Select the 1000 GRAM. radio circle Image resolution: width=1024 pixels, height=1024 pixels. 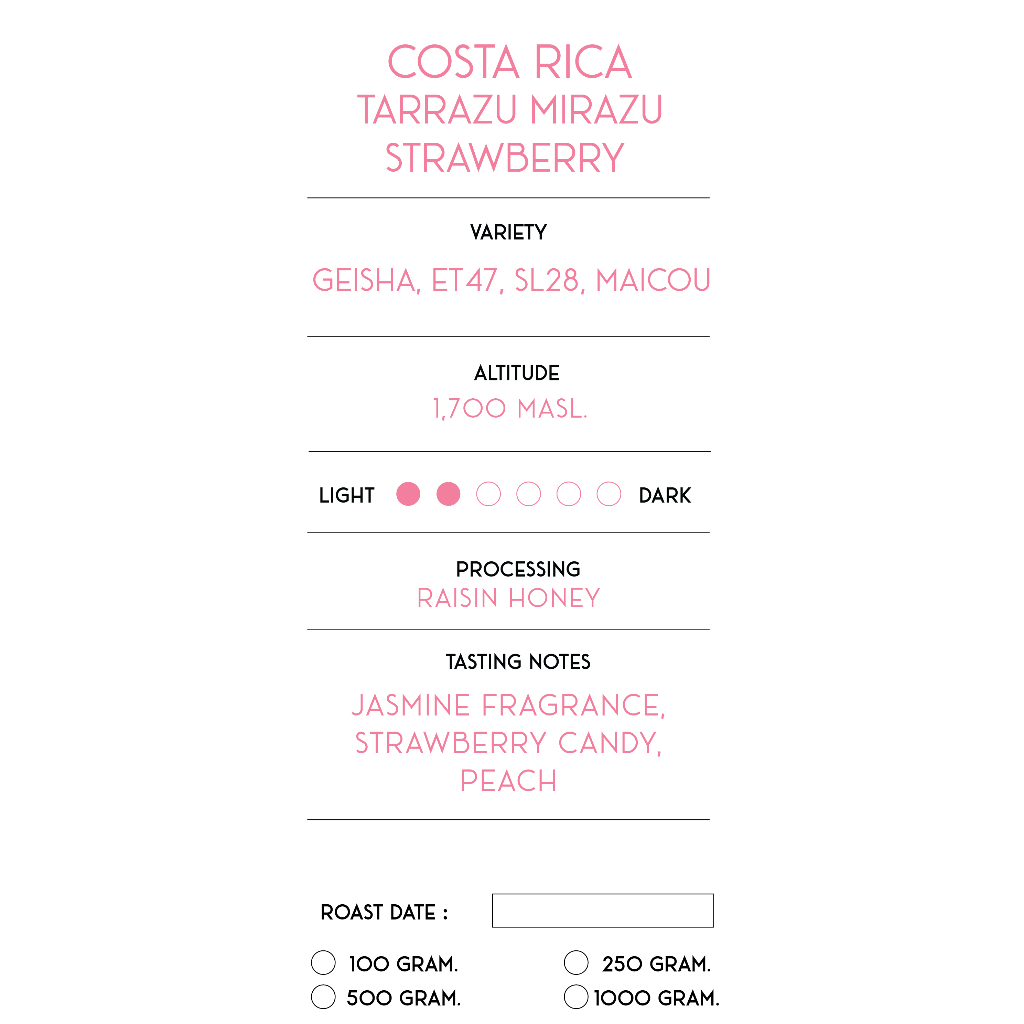point(576,997)
